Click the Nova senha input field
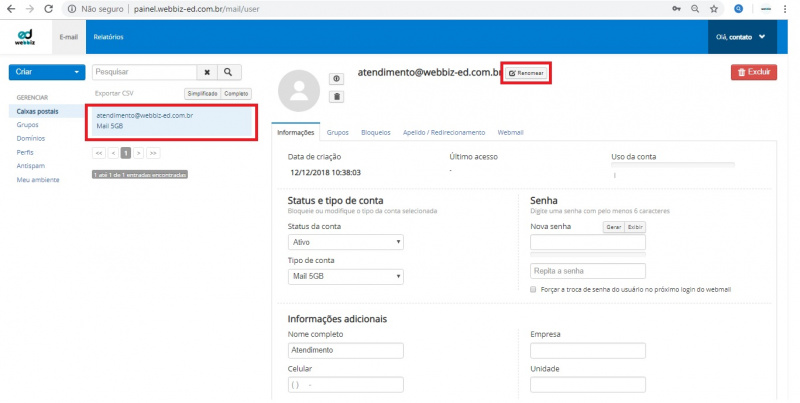 [587, 242]
